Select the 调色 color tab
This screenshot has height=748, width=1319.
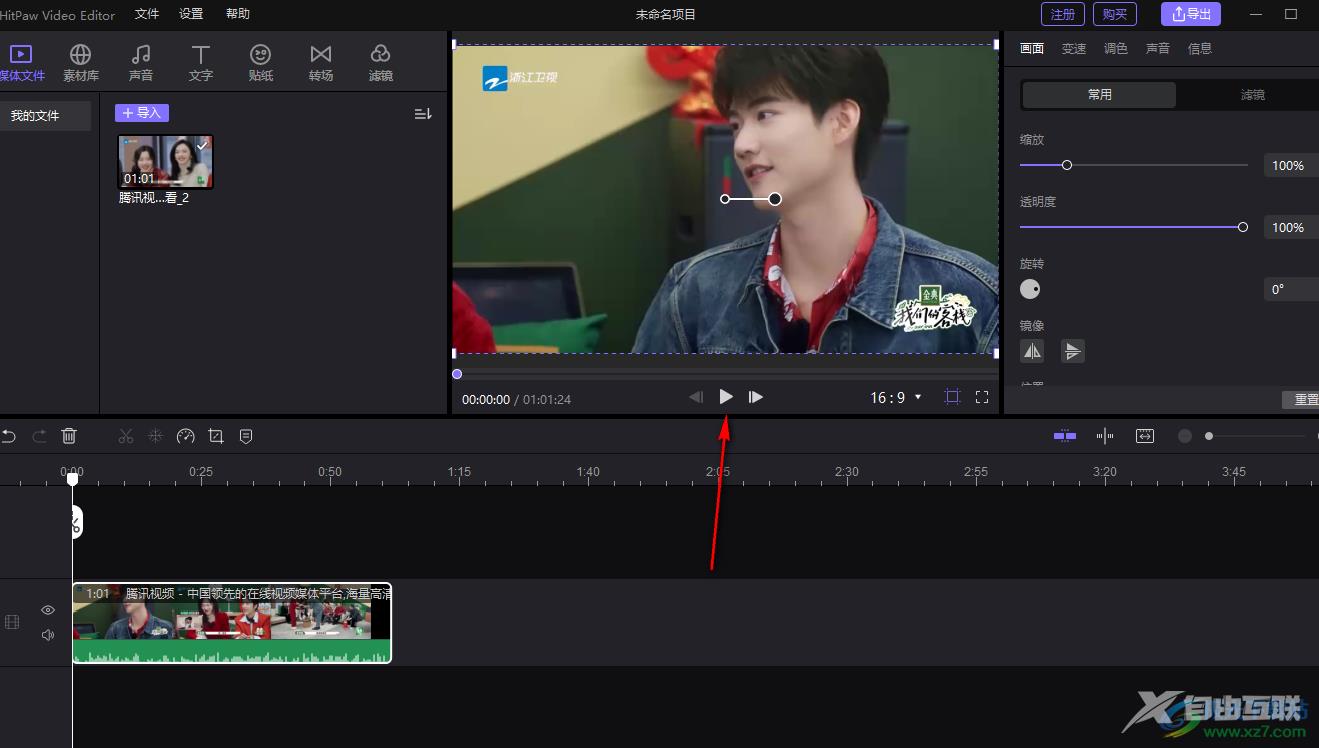tap(1116, 48)
